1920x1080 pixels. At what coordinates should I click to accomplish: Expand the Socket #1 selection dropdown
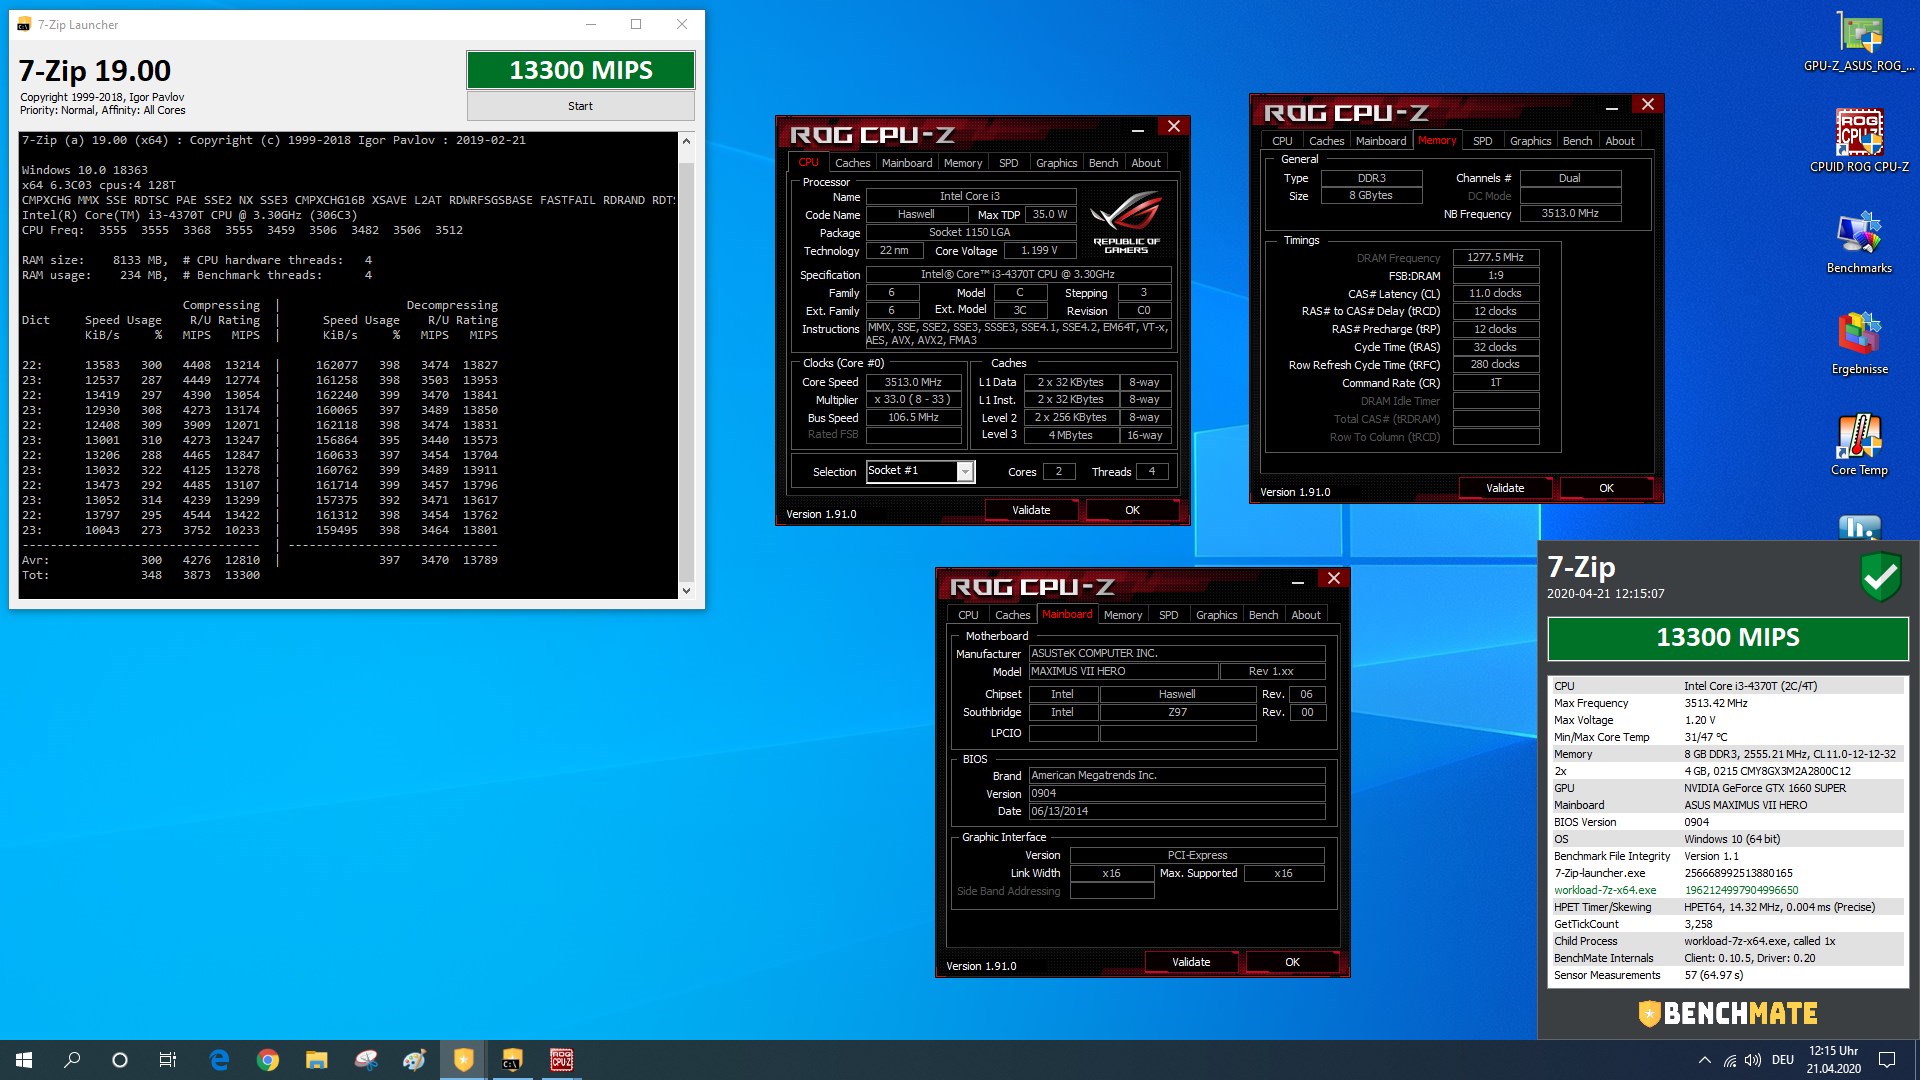coord(965,471)
